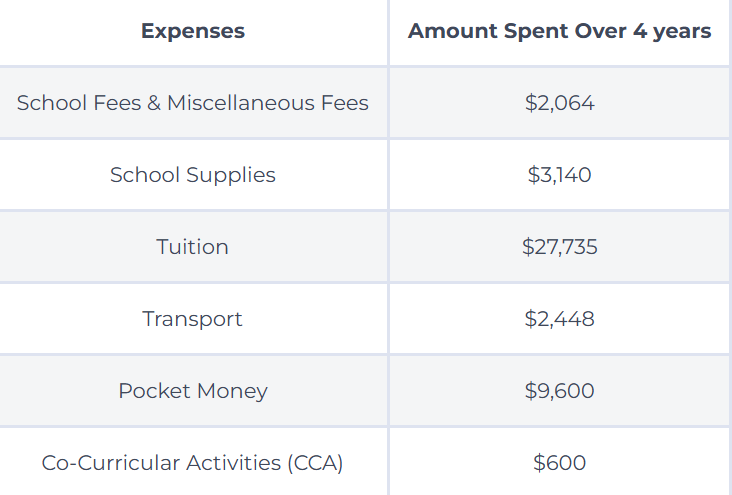Click the Tuition expense cell

pos(192,247)
